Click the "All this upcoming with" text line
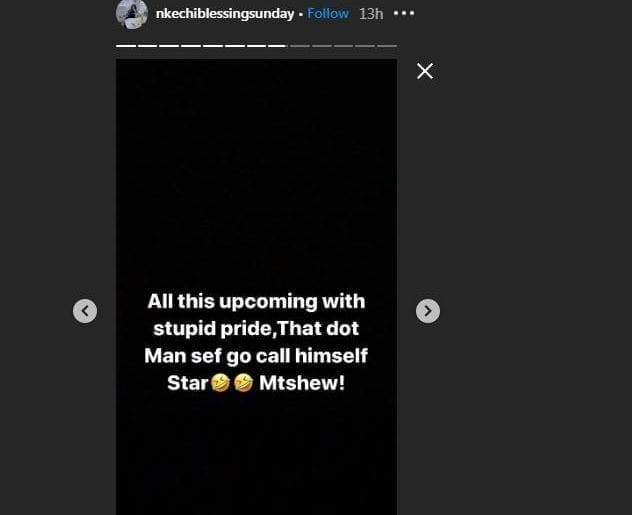The image size is (632, 515). pyautogui.click(x=256, y=301)
